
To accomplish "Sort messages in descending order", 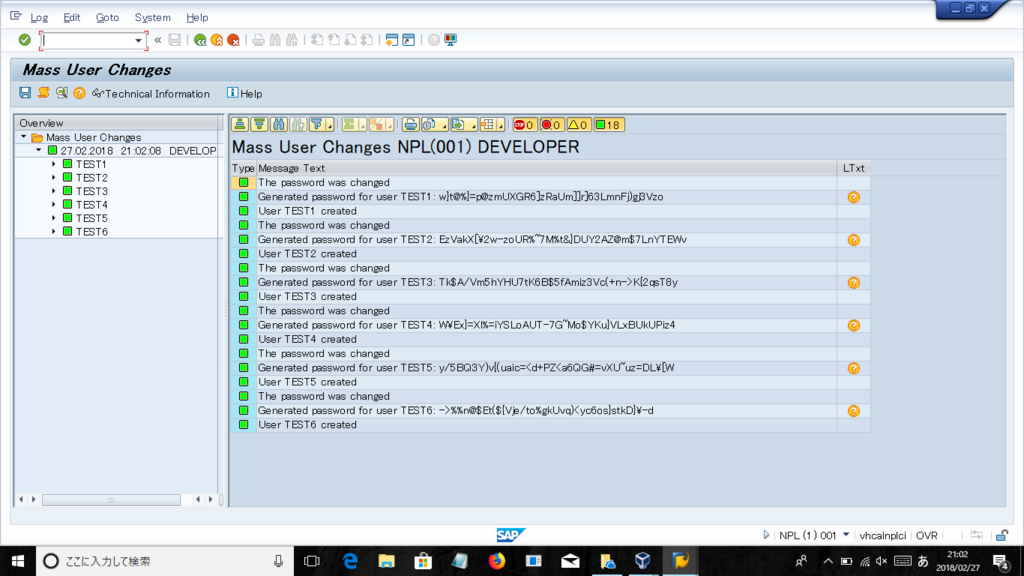I will [259, 124].
